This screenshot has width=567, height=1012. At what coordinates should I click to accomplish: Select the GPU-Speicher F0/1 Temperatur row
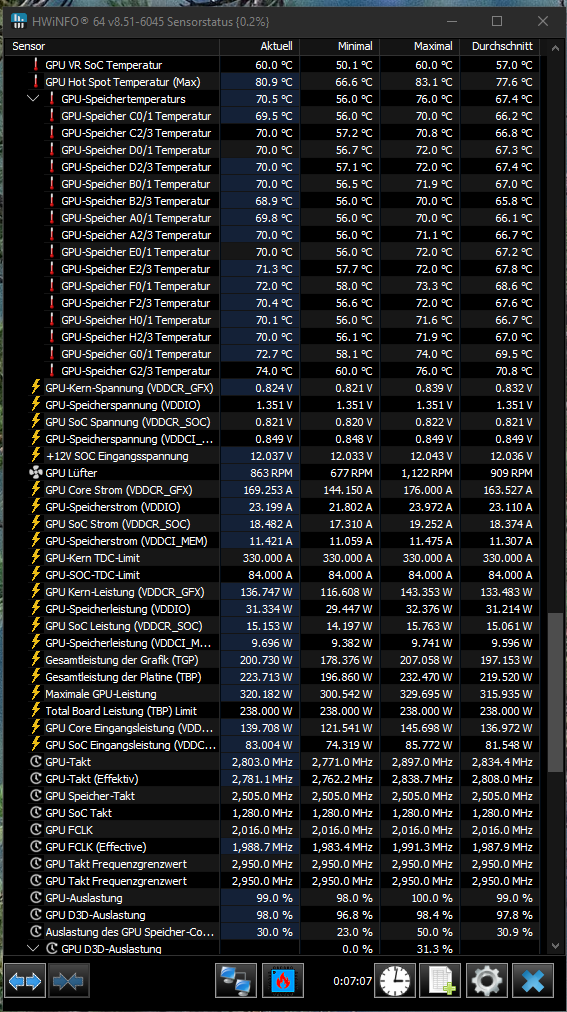click(x=272, y=286)
